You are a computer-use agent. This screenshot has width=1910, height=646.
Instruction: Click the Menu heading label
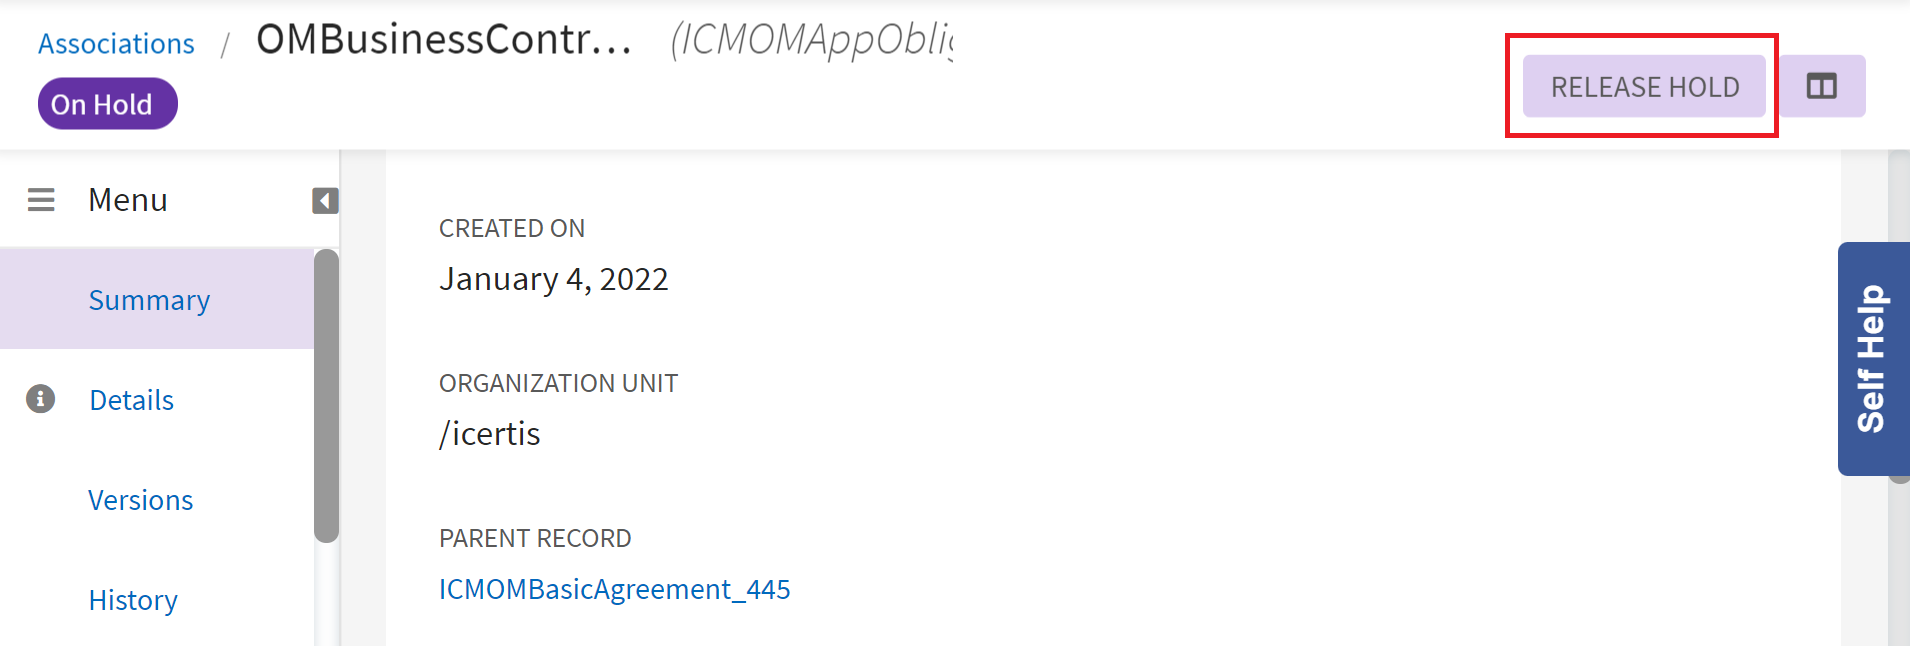tap(128, 200)
